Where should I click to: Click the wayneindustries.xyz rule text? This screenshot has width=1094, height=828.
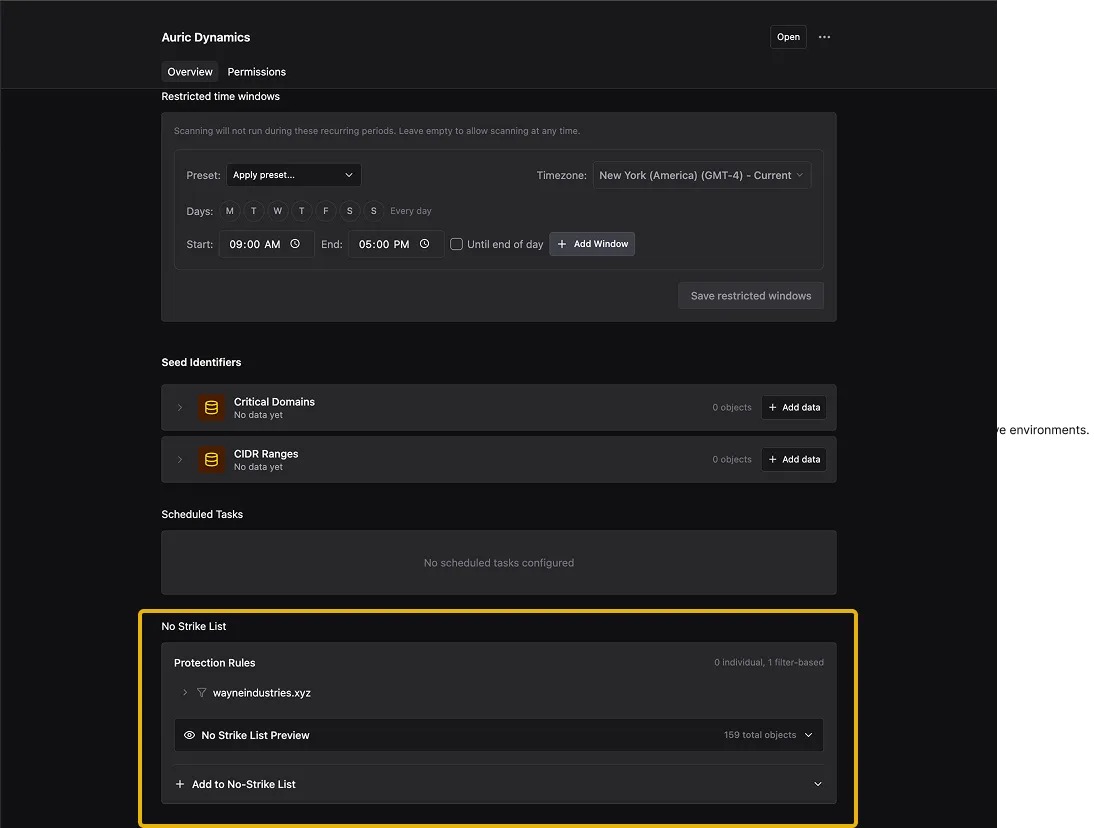(262, 693)
